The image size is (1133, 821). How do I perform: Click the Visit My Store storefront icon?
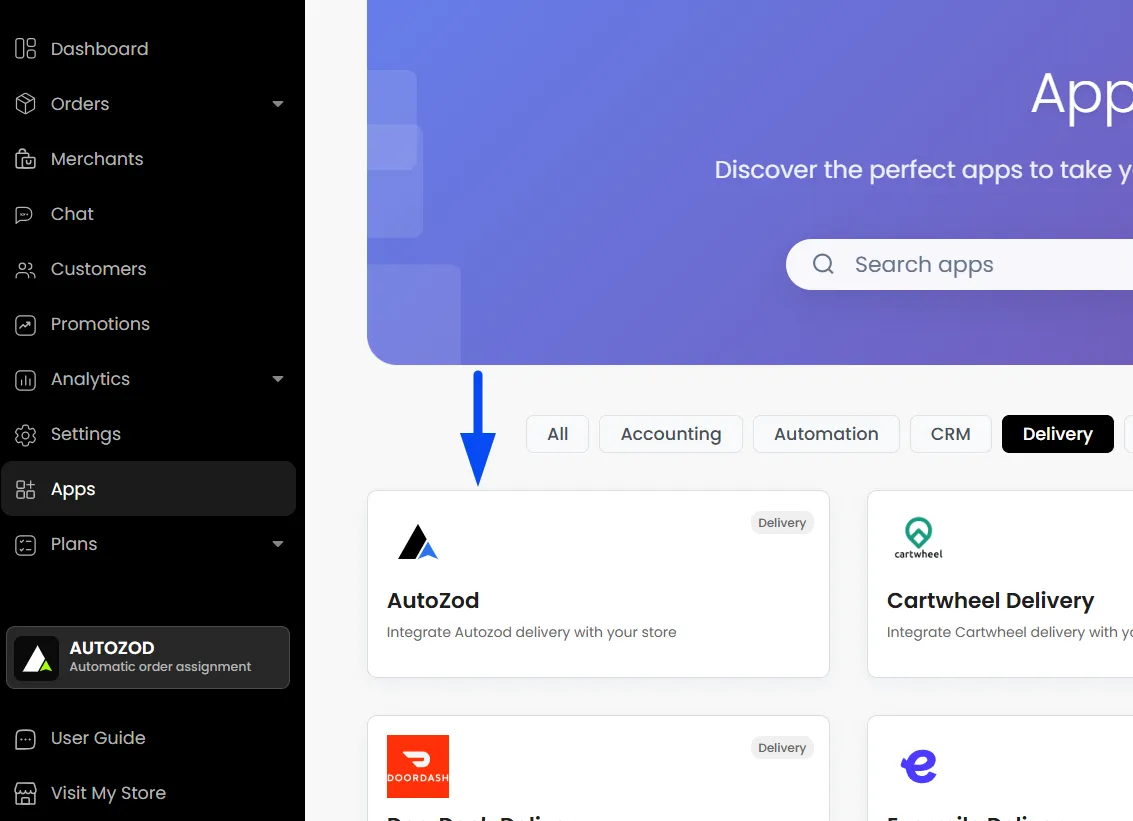point(25,794)
